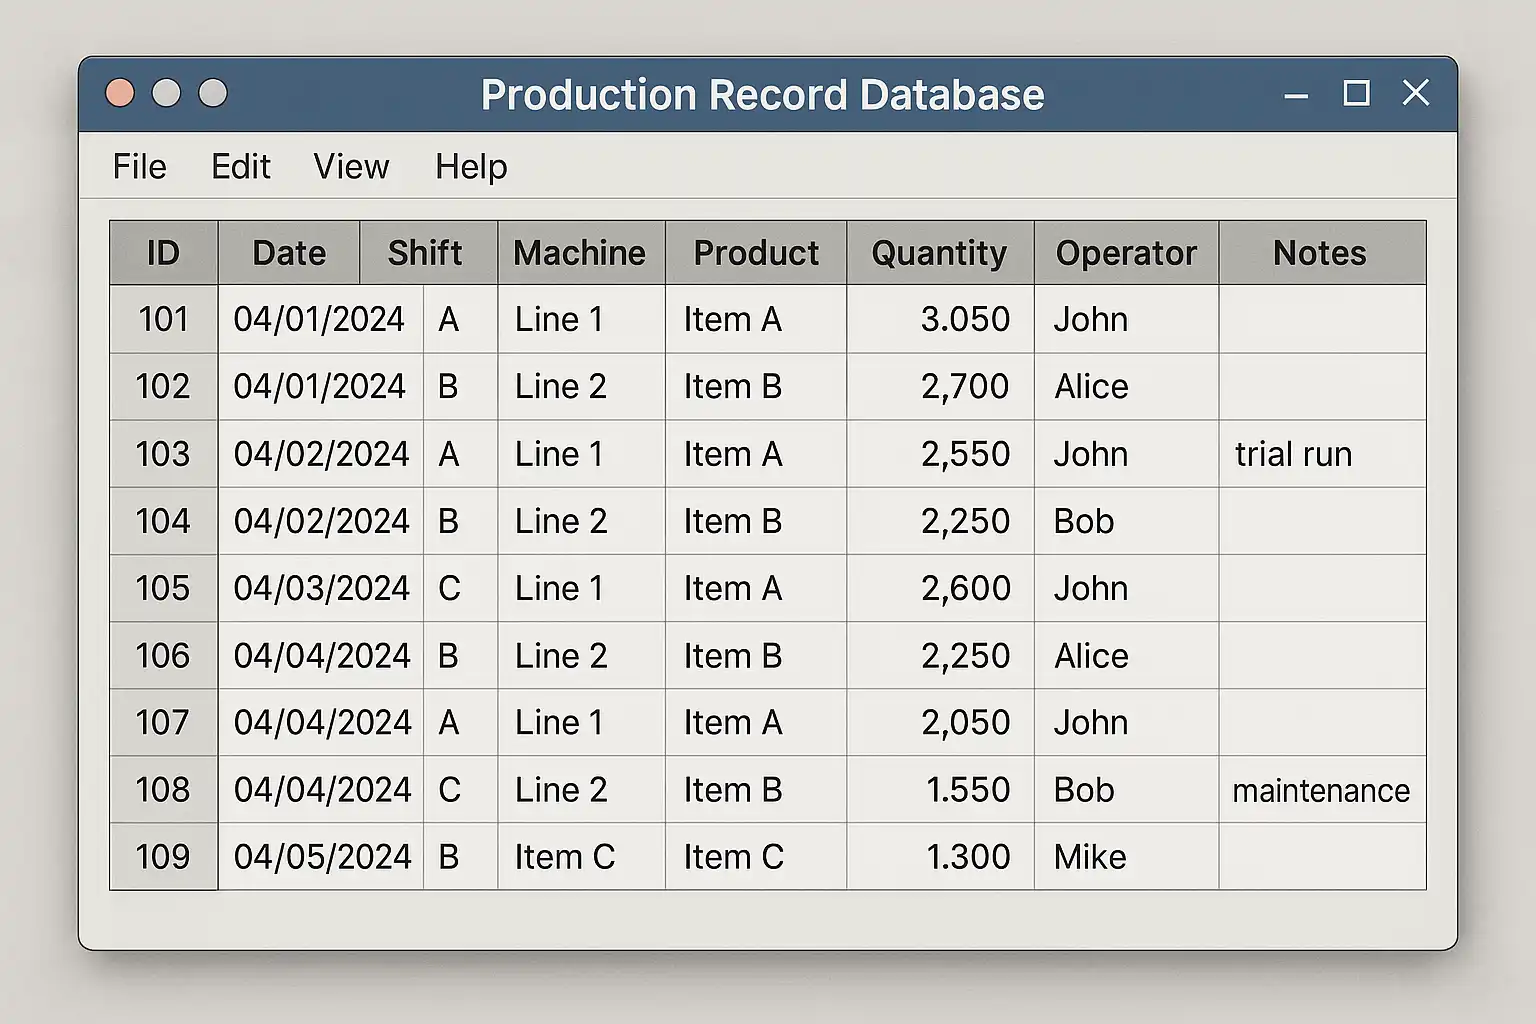The height and width of the screenshot is (1024, 1536).
Task: Sort by the Quantity column header
Action: click(939, 253)
